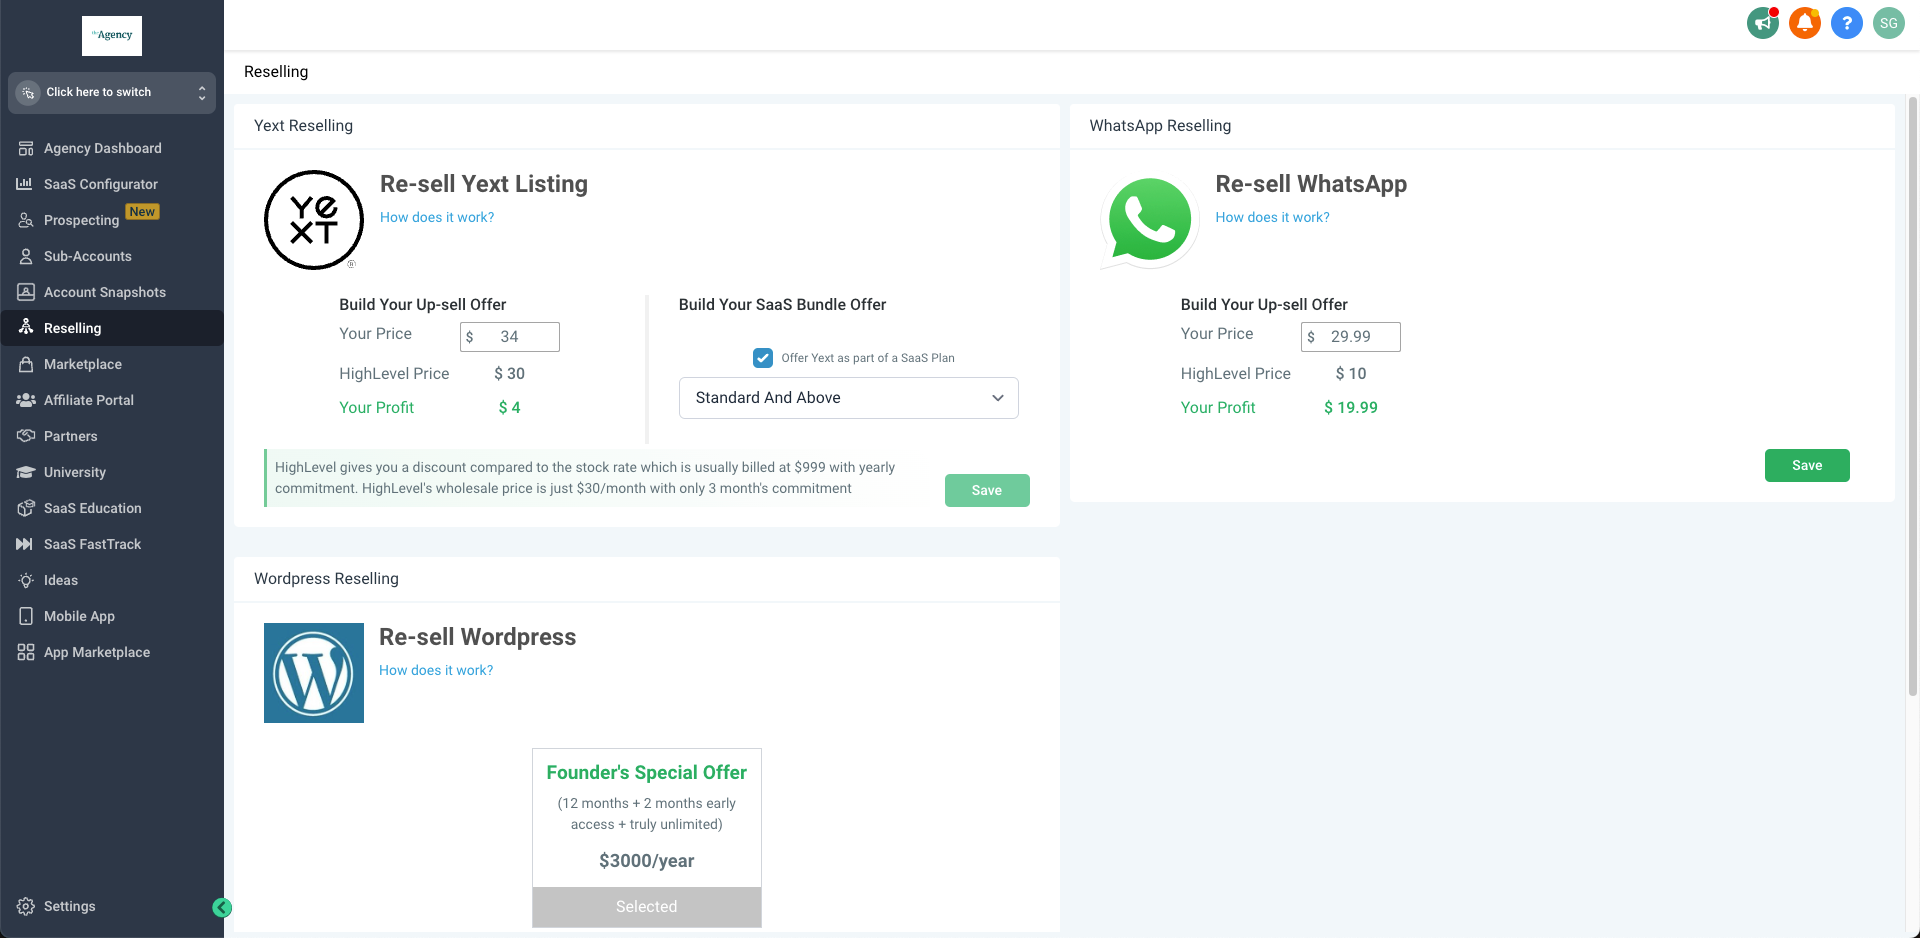Open the SG user avatar menu
The height and width of the screenshot is (938, 1920).
(x=1889, y=23)
